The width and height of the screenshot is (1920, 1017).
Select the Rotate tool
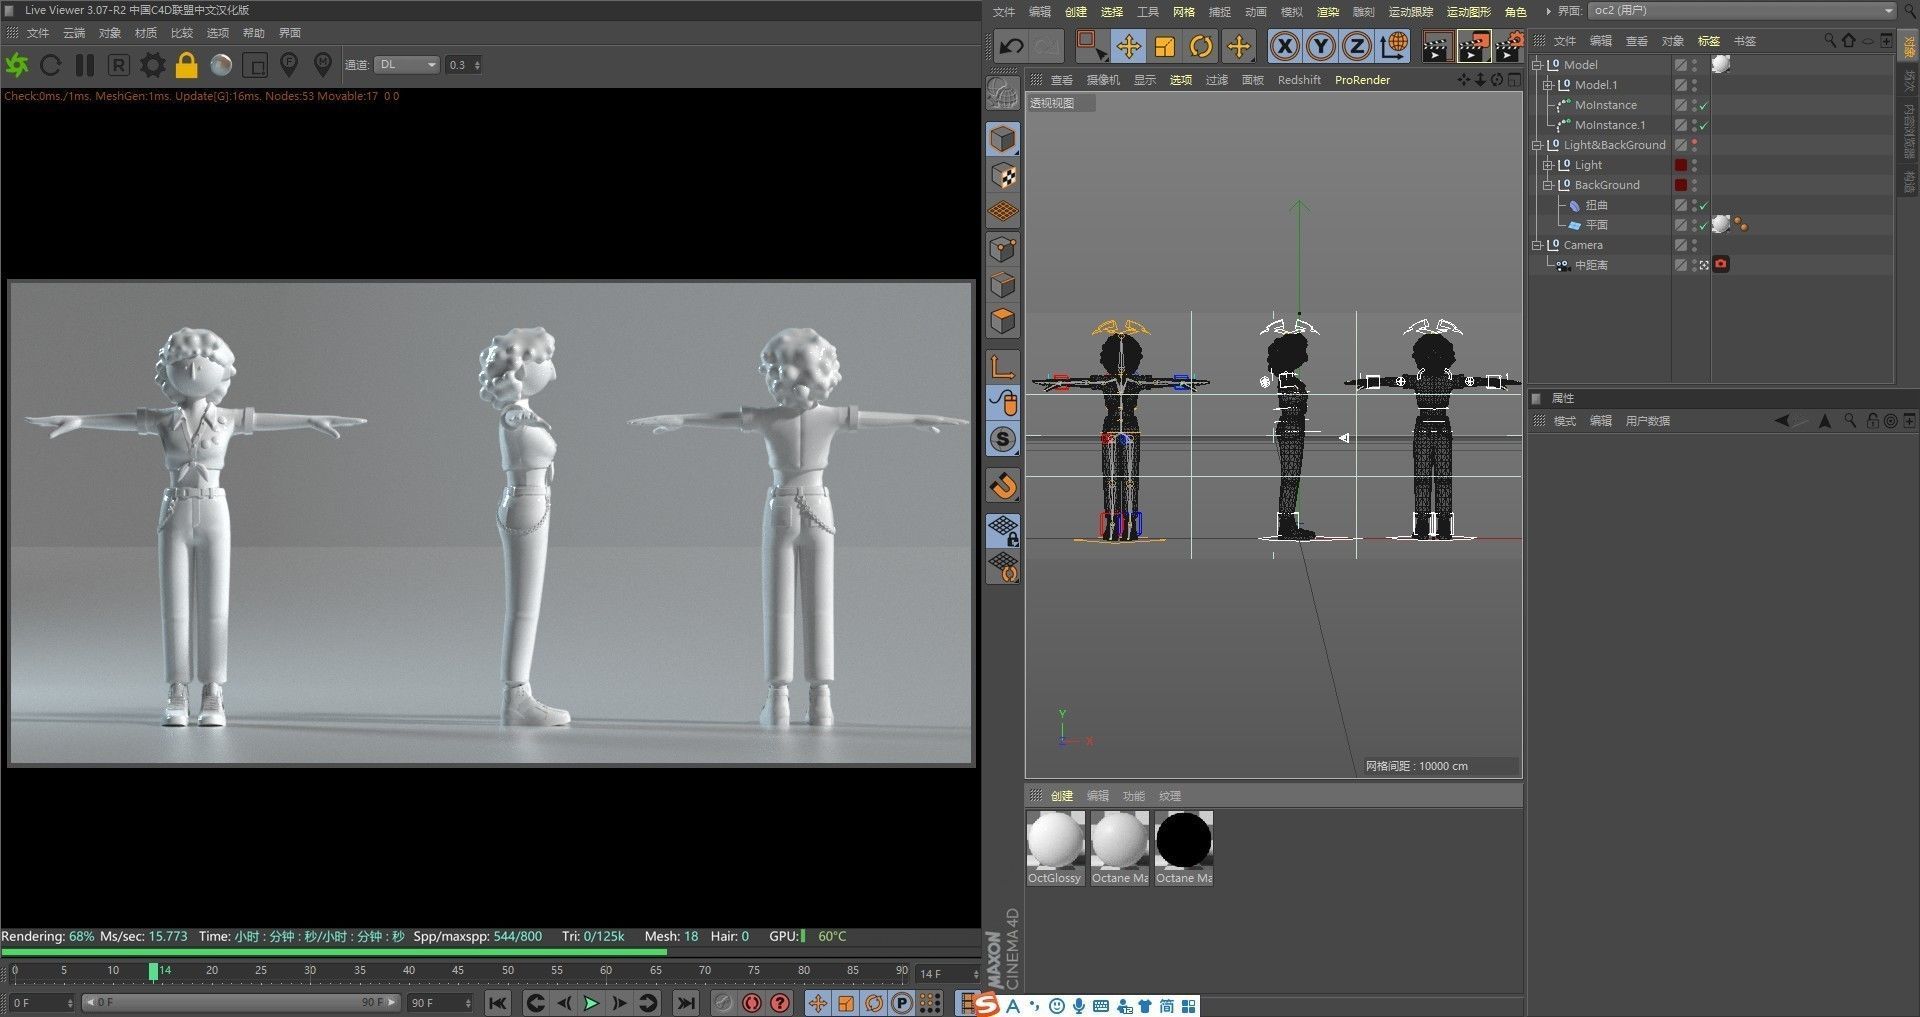click(x=1201, y=46)
